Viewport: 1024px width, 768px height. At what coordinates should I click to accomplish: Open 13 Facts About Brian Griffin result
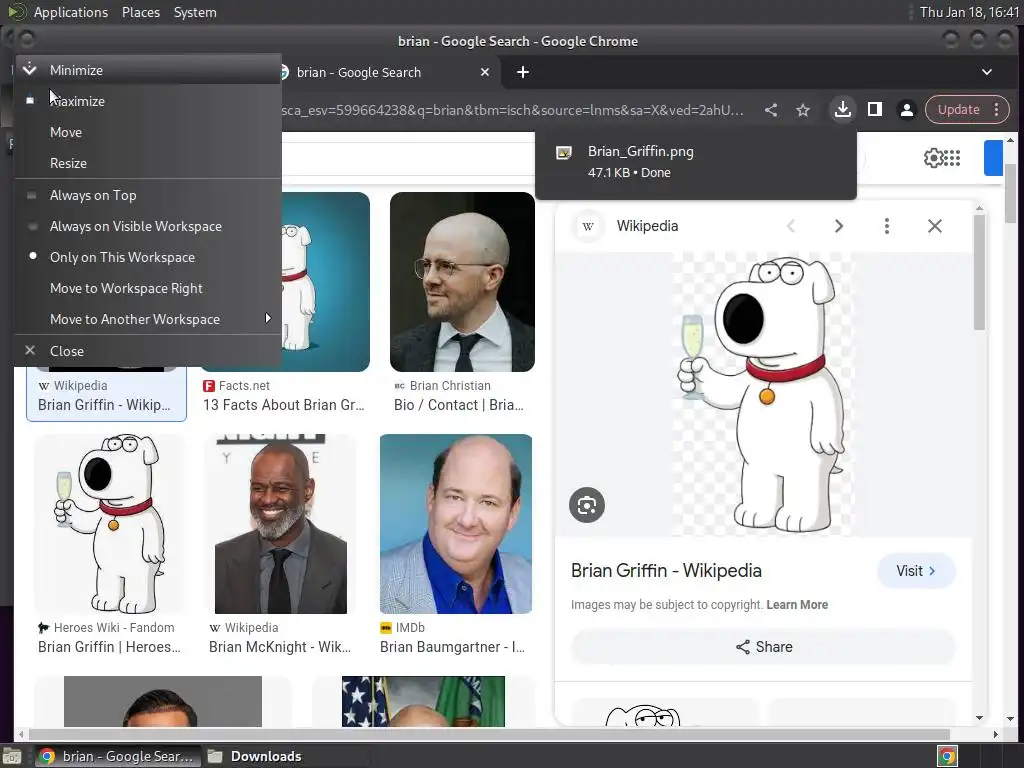(284, 405)
